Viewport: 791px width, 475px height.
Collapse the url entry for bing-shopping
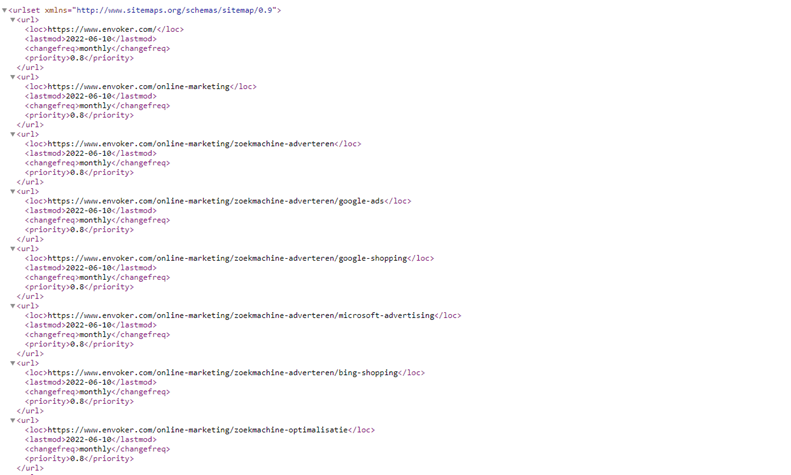point(13,363)
